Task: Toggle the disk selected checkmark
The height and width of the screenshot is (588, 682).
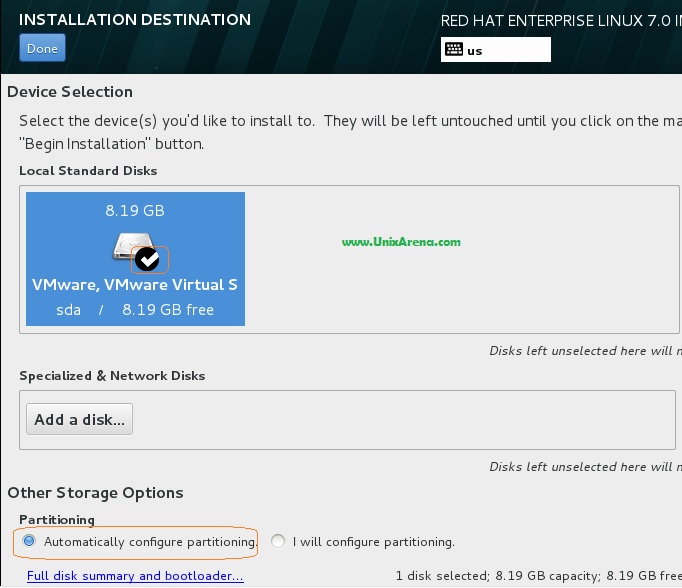Action: point(147,259)
